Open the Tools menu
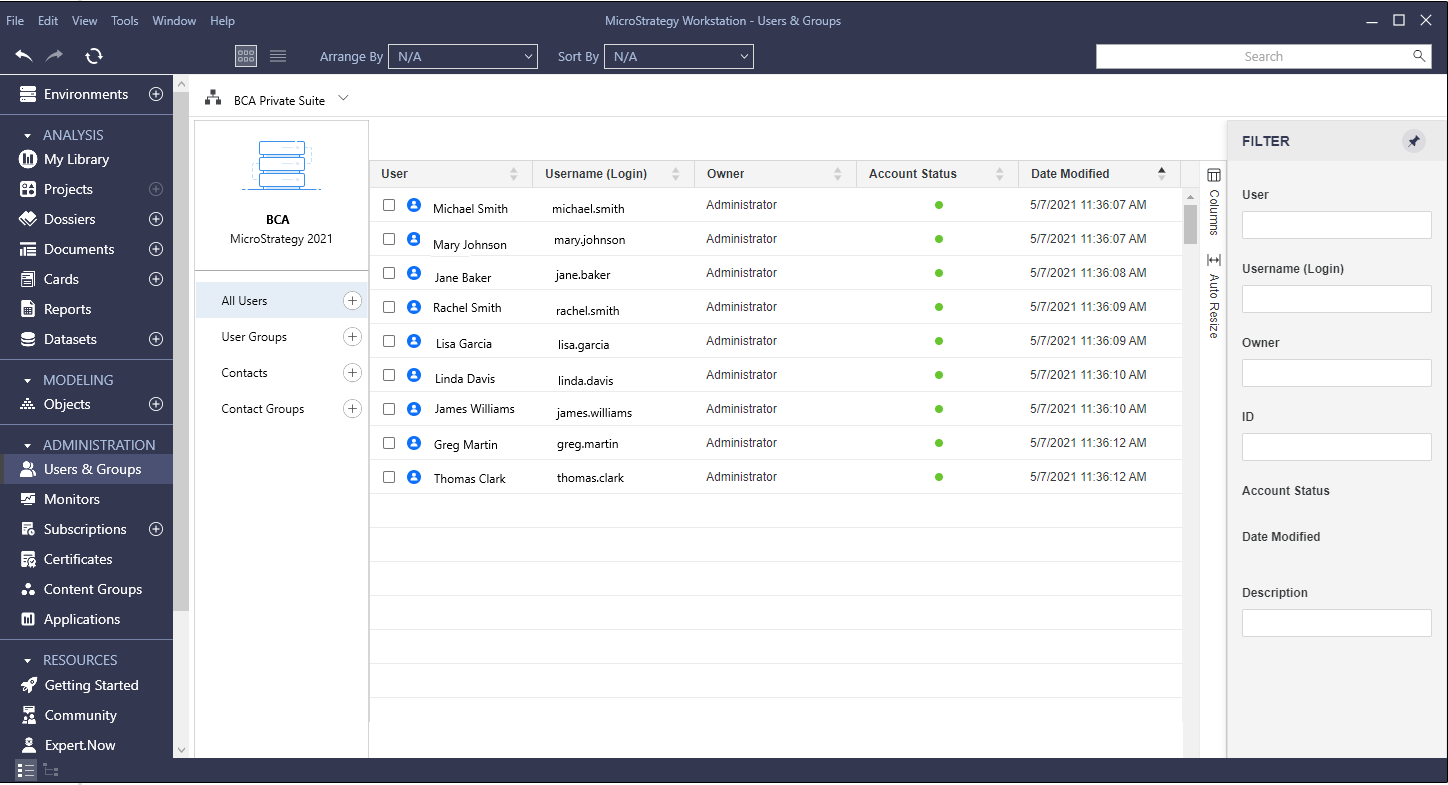 point(124,20)
